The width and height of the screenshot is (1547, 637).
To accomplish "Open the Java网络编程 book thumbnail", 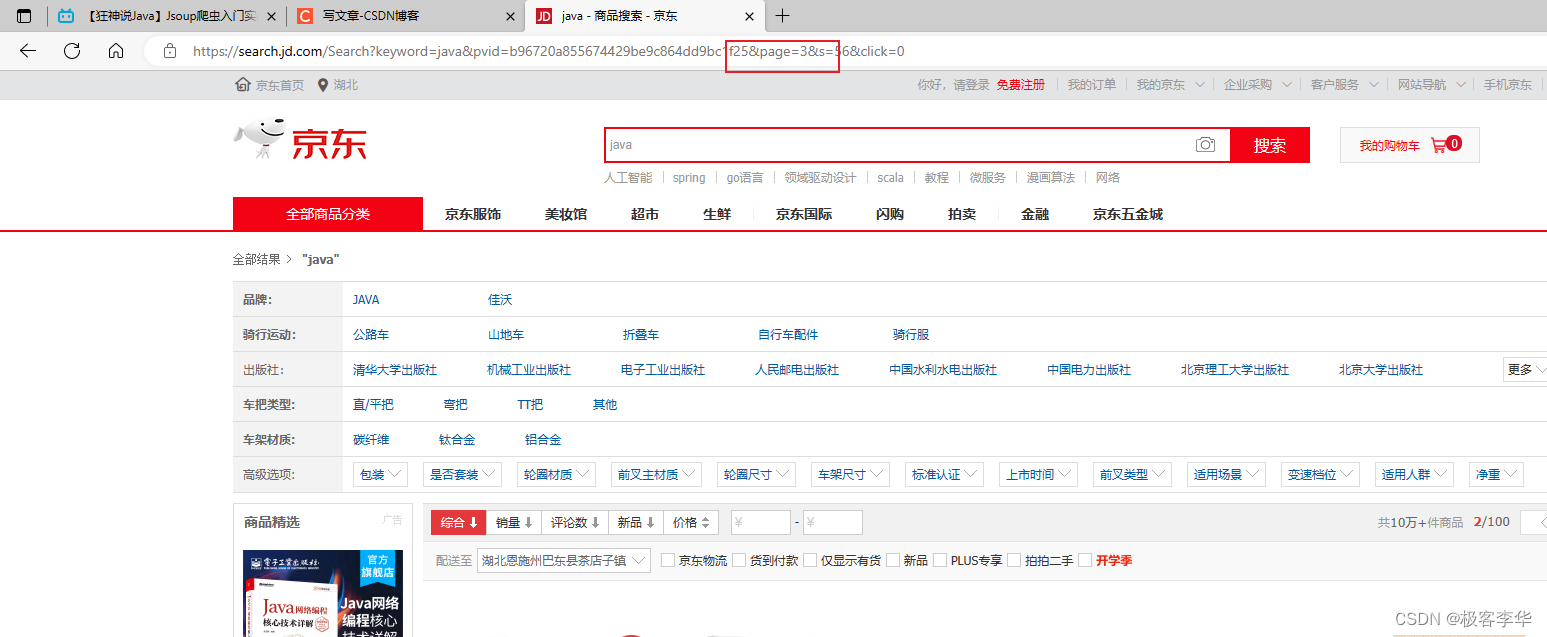I will (323, 593).
